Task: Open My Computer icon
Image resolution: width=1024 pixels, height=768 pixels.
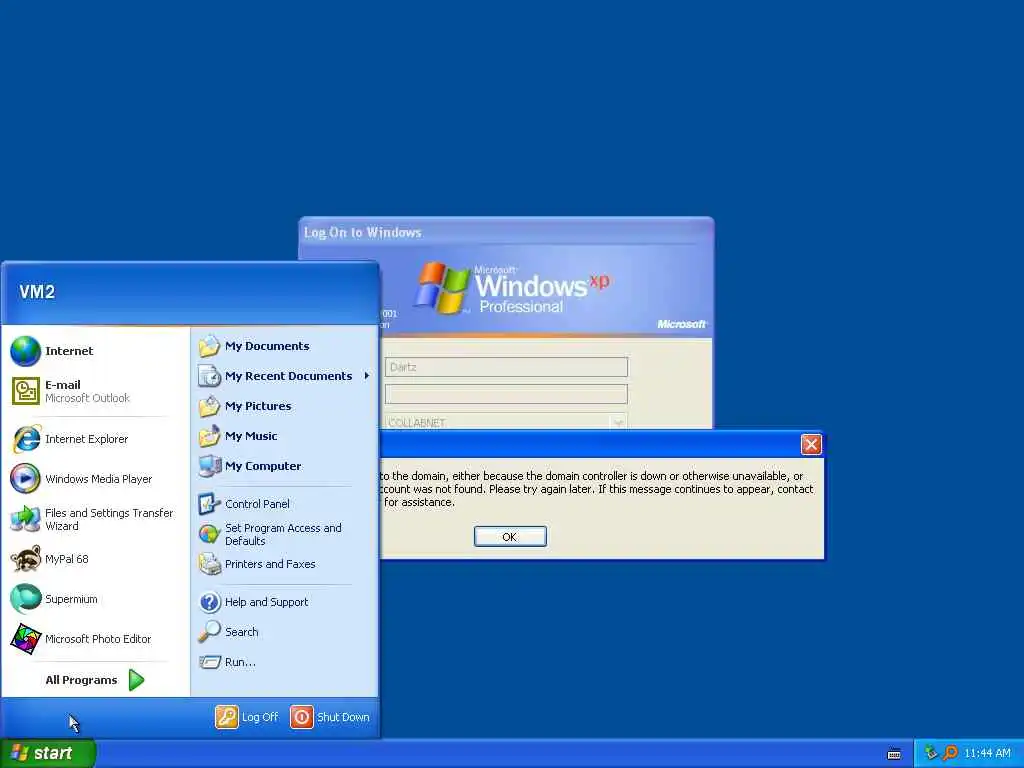Action: pos(209,466)
